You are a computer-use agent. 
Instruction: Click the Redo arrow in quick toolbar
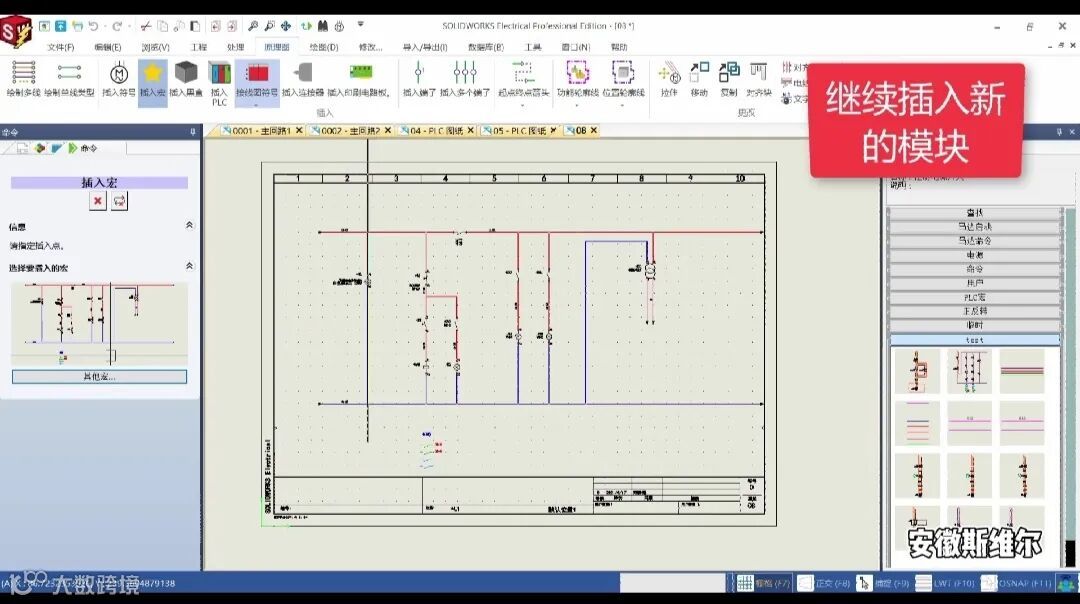coord(117,26)
